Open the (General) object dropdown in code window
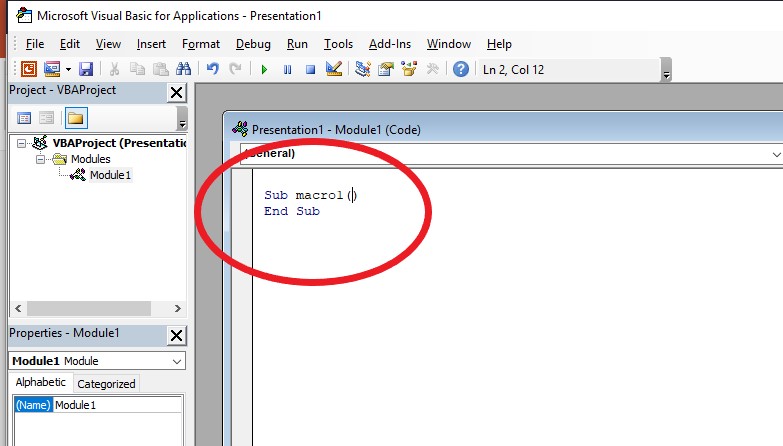 pyautogui.click(x=776, y=154)
